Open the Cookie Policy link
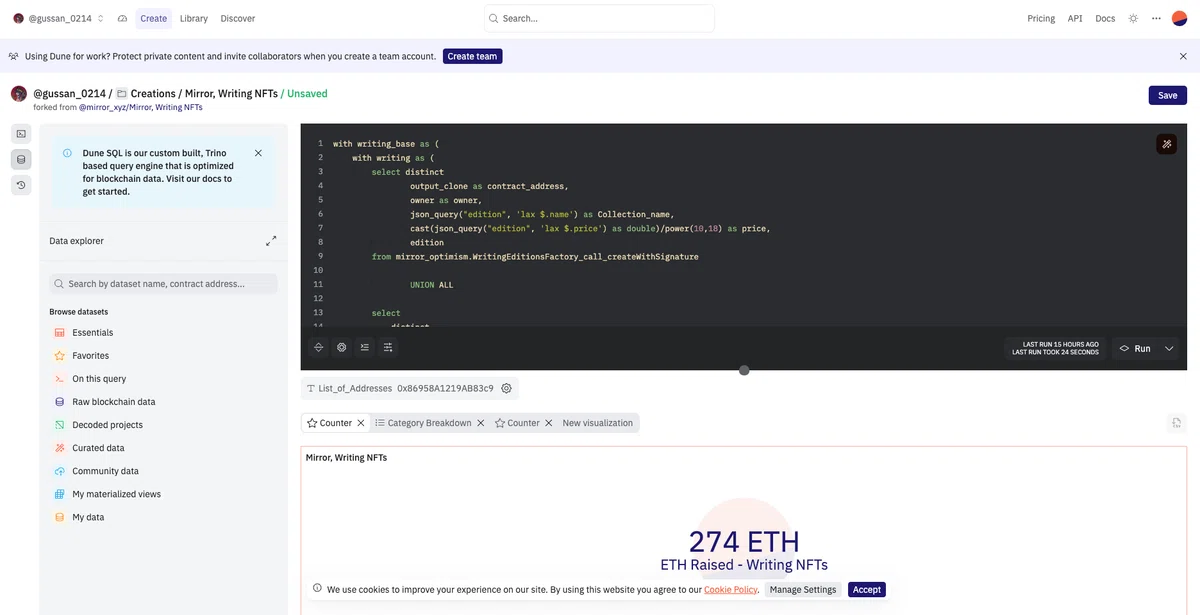1200x615 pixels. tap(731, 590)
